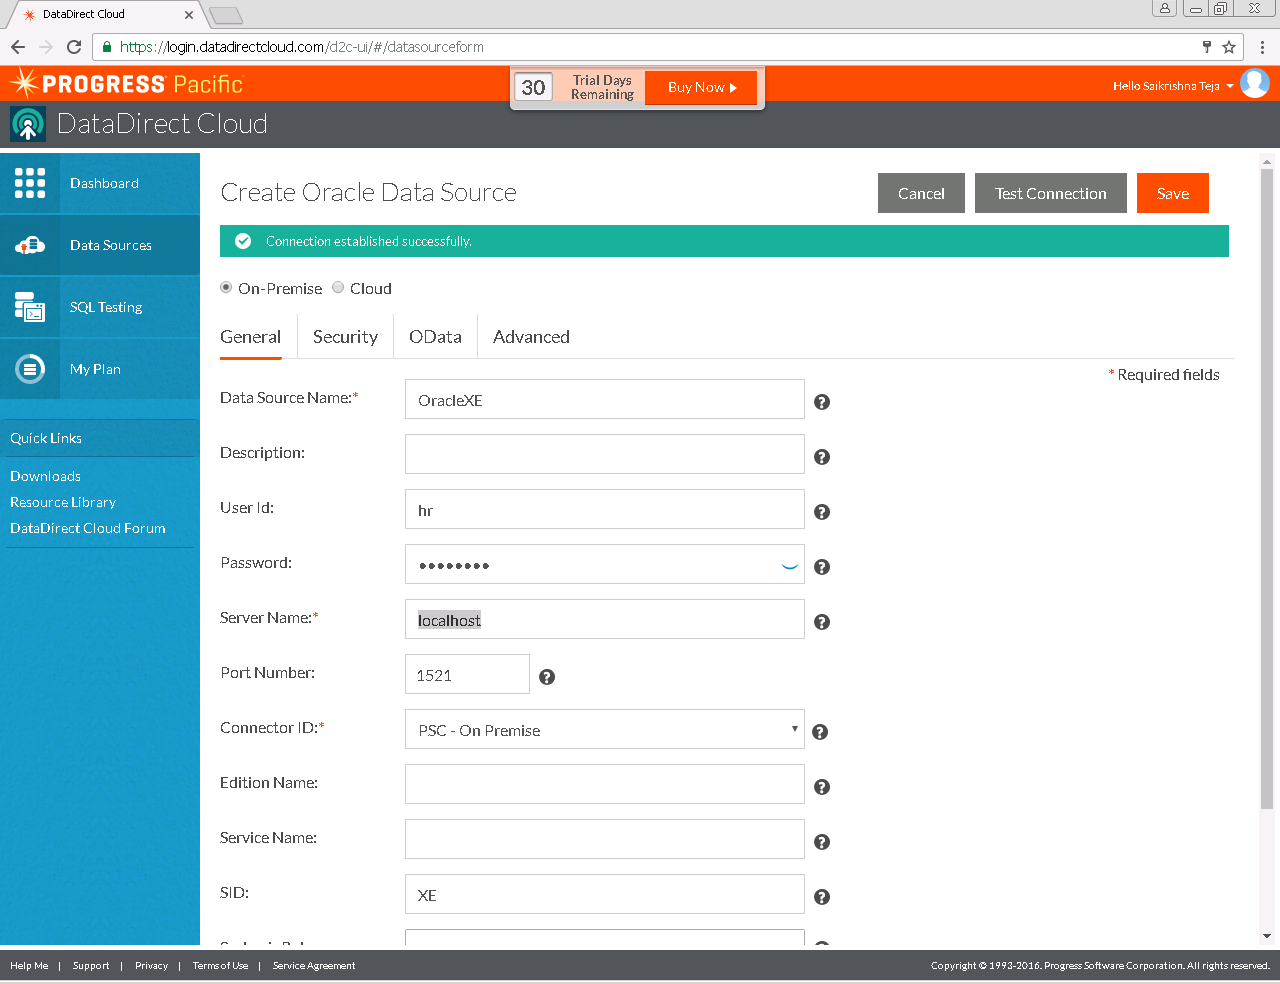Viewport: 1280px width, 984px height.
Task: Click the Password input field
Action: 605,564
